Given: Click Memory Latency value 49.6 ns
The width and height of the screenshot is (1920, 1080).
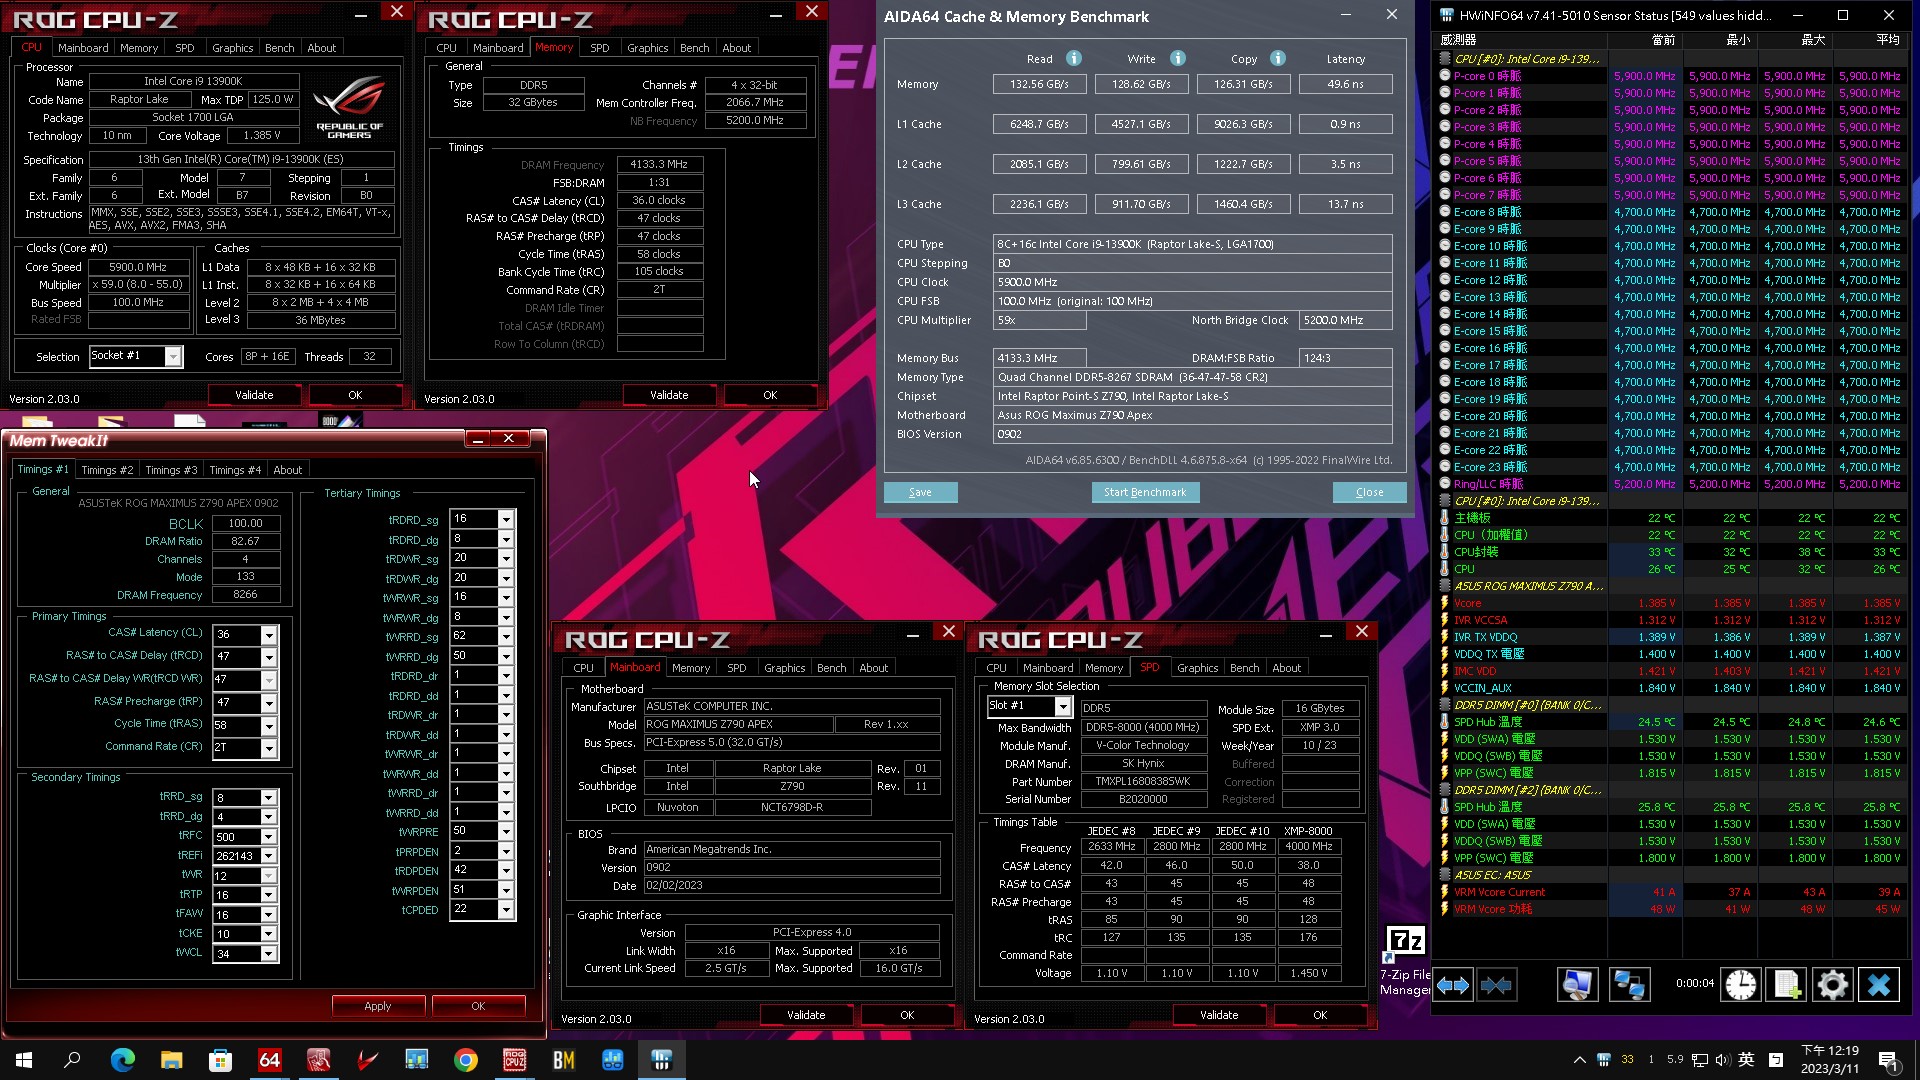Looking at the screenshot, I should (x=1345, y=84).
